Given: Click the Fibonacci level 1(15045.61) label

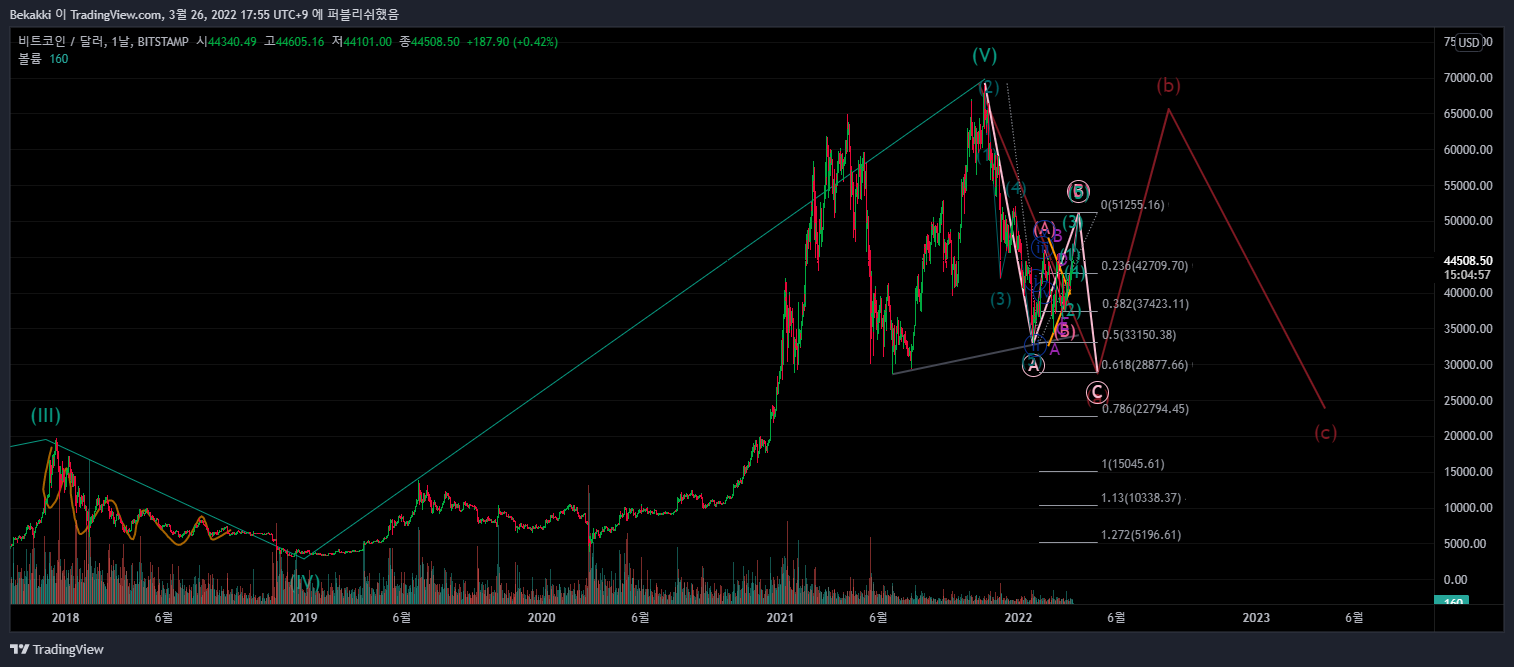Looking at the screenshot, I should [1132, 464].
